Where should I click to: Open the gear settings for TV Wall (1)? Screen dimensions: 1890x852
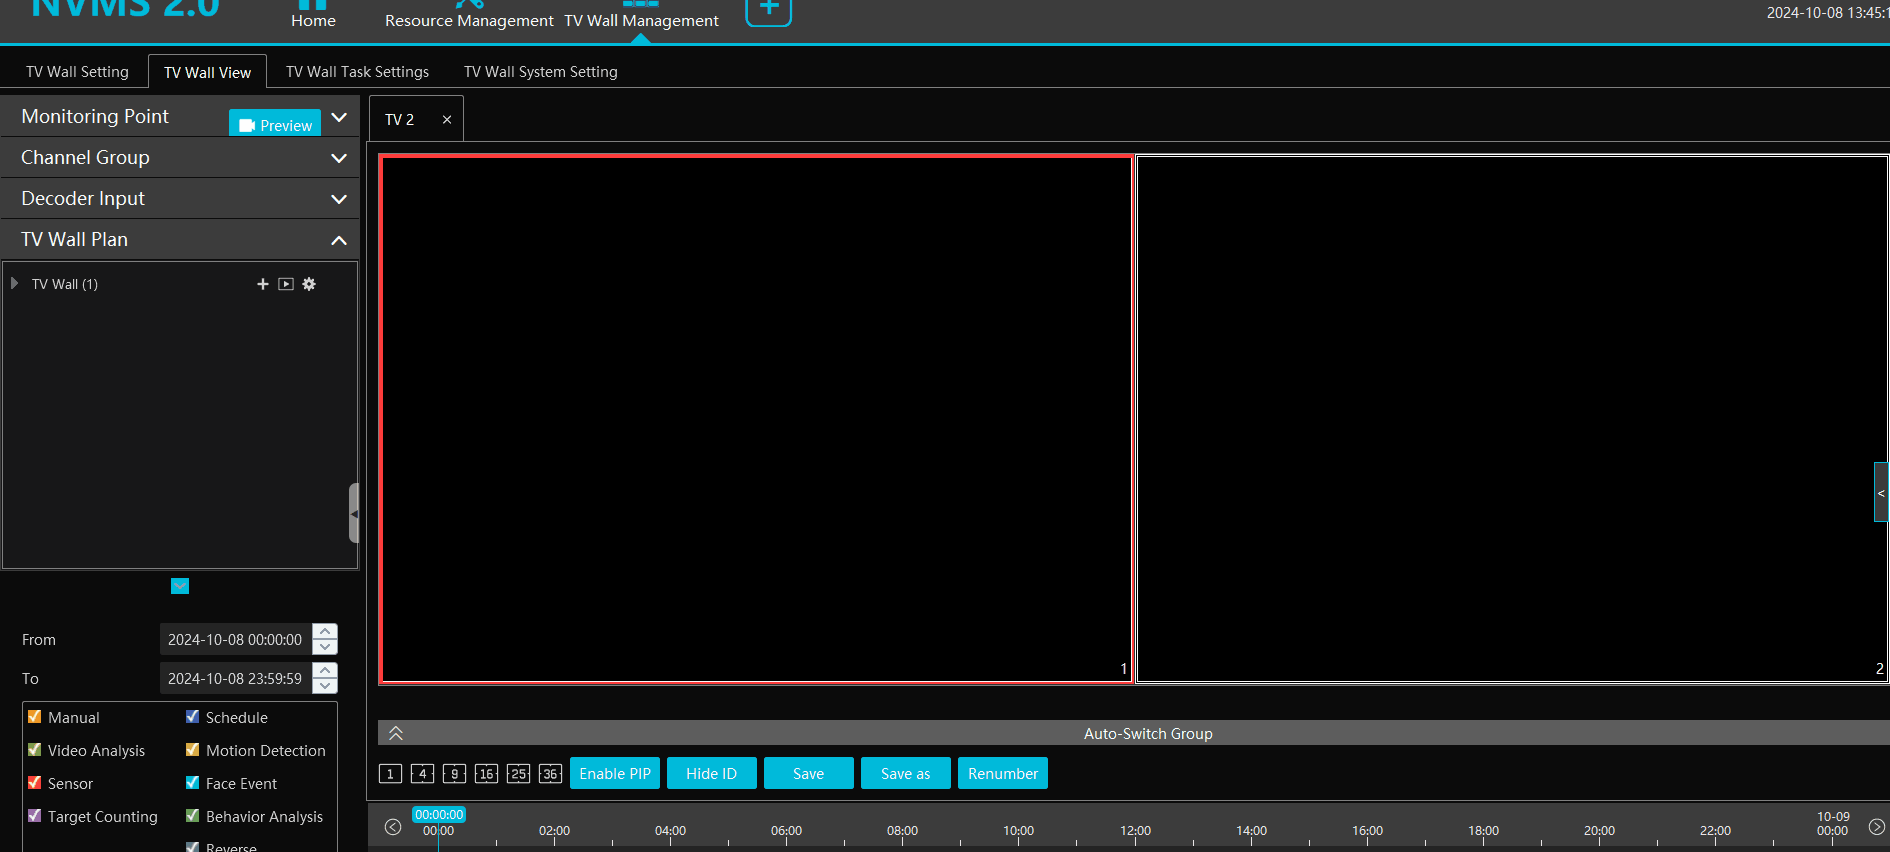click(x=309, y=284)
